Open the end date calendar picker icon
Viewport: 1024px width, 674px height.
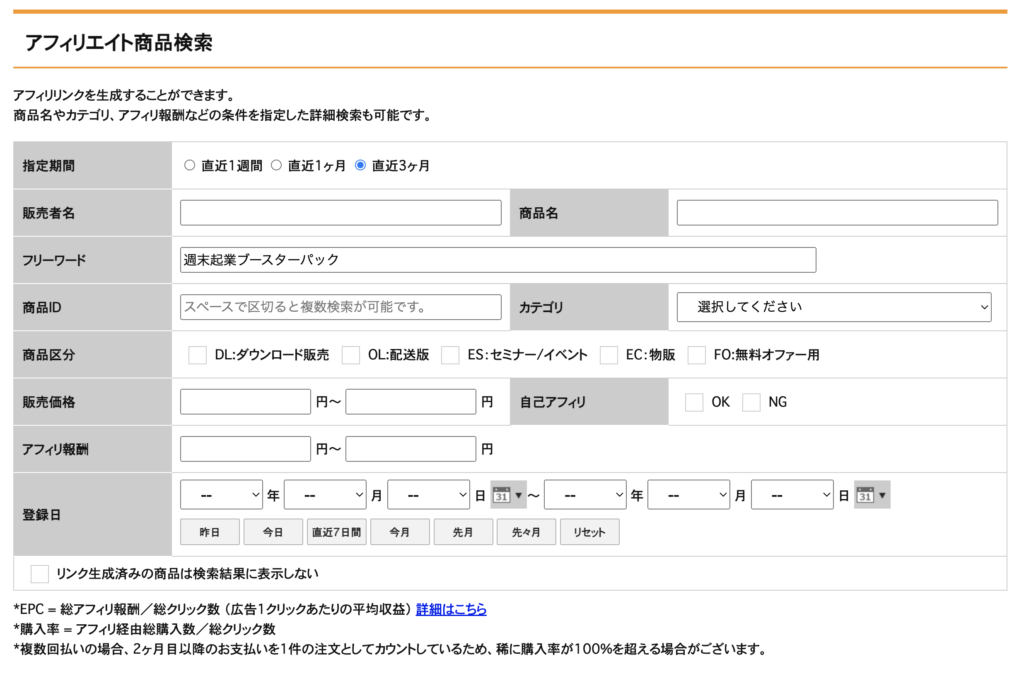[872, 495]
